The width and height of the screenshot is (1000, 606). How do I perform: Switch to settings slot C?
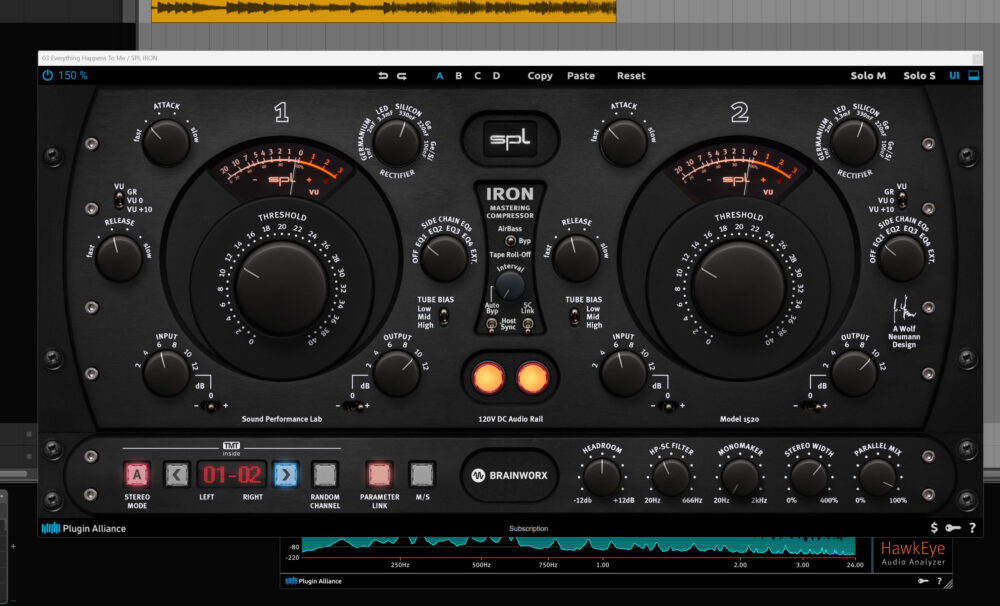(x=477, y=76)
